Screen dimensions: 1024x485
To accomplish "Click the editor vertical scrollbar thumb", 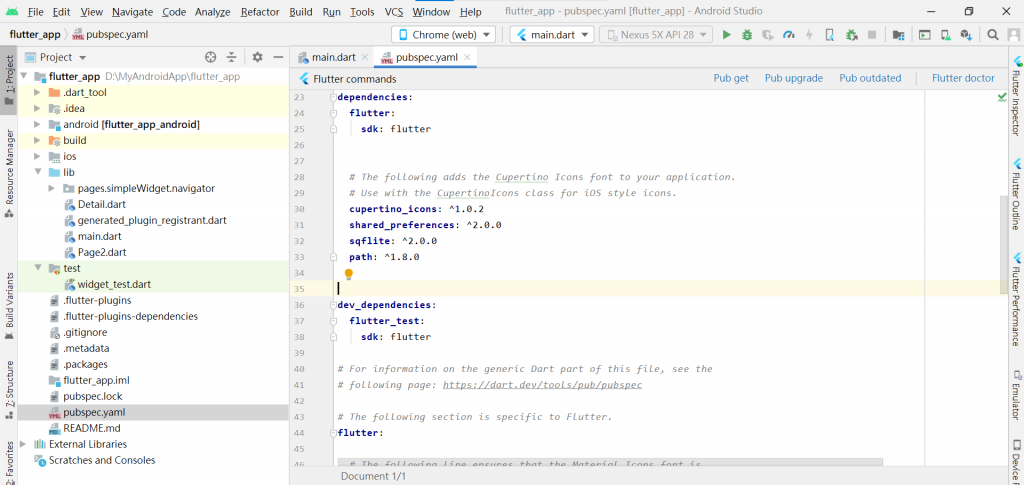I will pos(1004,245).
